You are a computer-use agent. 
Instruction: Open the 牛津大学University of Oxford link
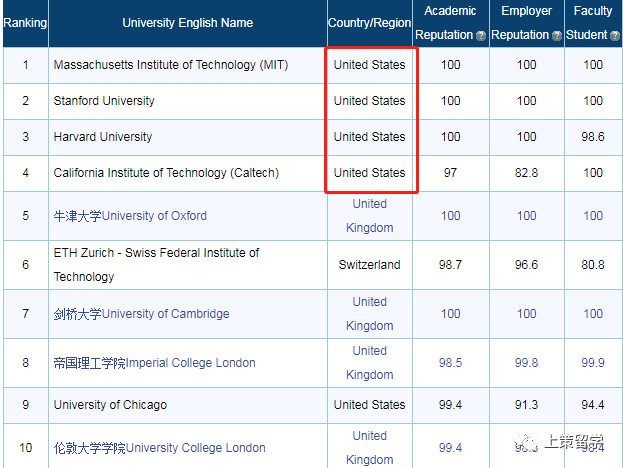tap(130, 216)
